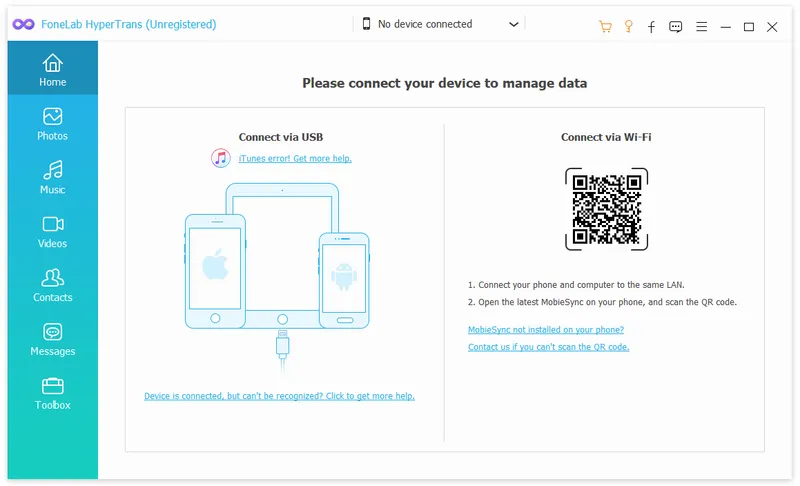Click Contact us if you can't scan QR code
The height and width of the screenshot is (486, 800).
[548, 347]
